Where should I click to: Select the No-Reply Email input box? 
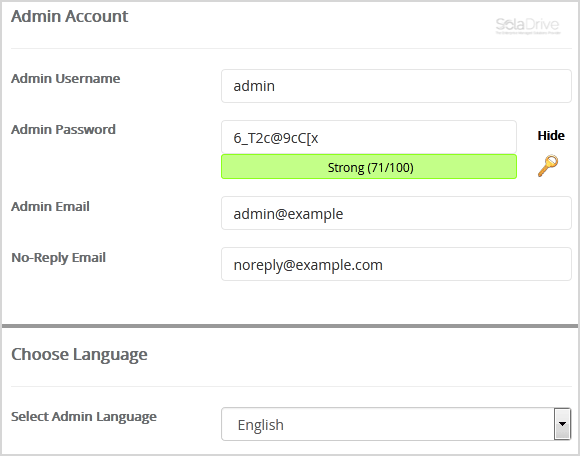pyautogui.click(x=396, y=264)
